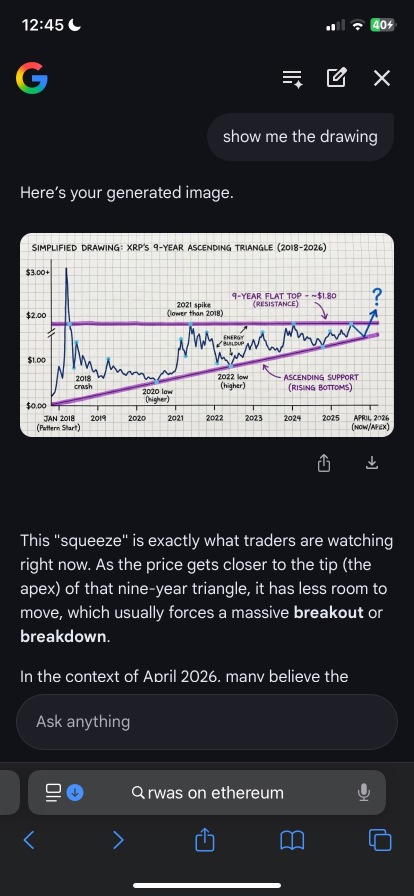Tap the microphone in the address bar
Image resolution: width=414 pixels, height=896 pixels.
(363, 793)
